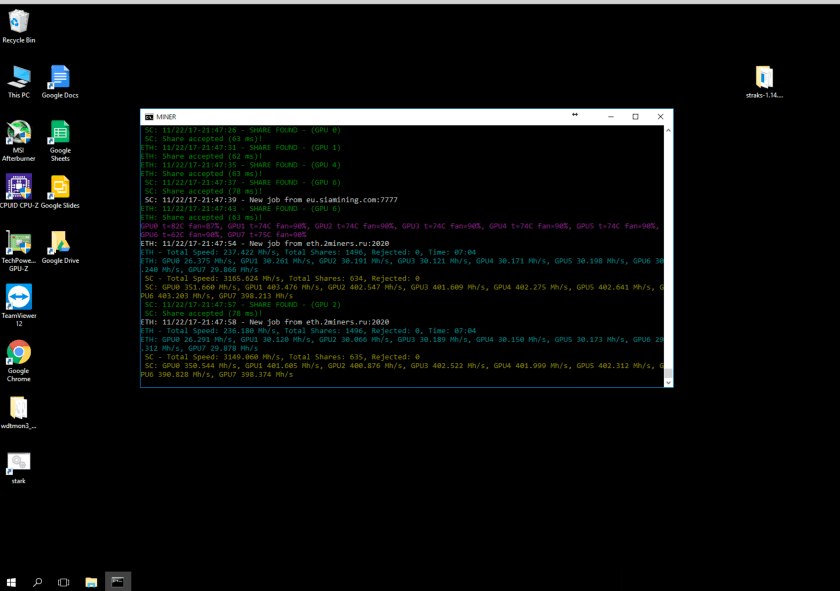
Task: Open File Explorer from the taskbar
Action: [91, 582]
